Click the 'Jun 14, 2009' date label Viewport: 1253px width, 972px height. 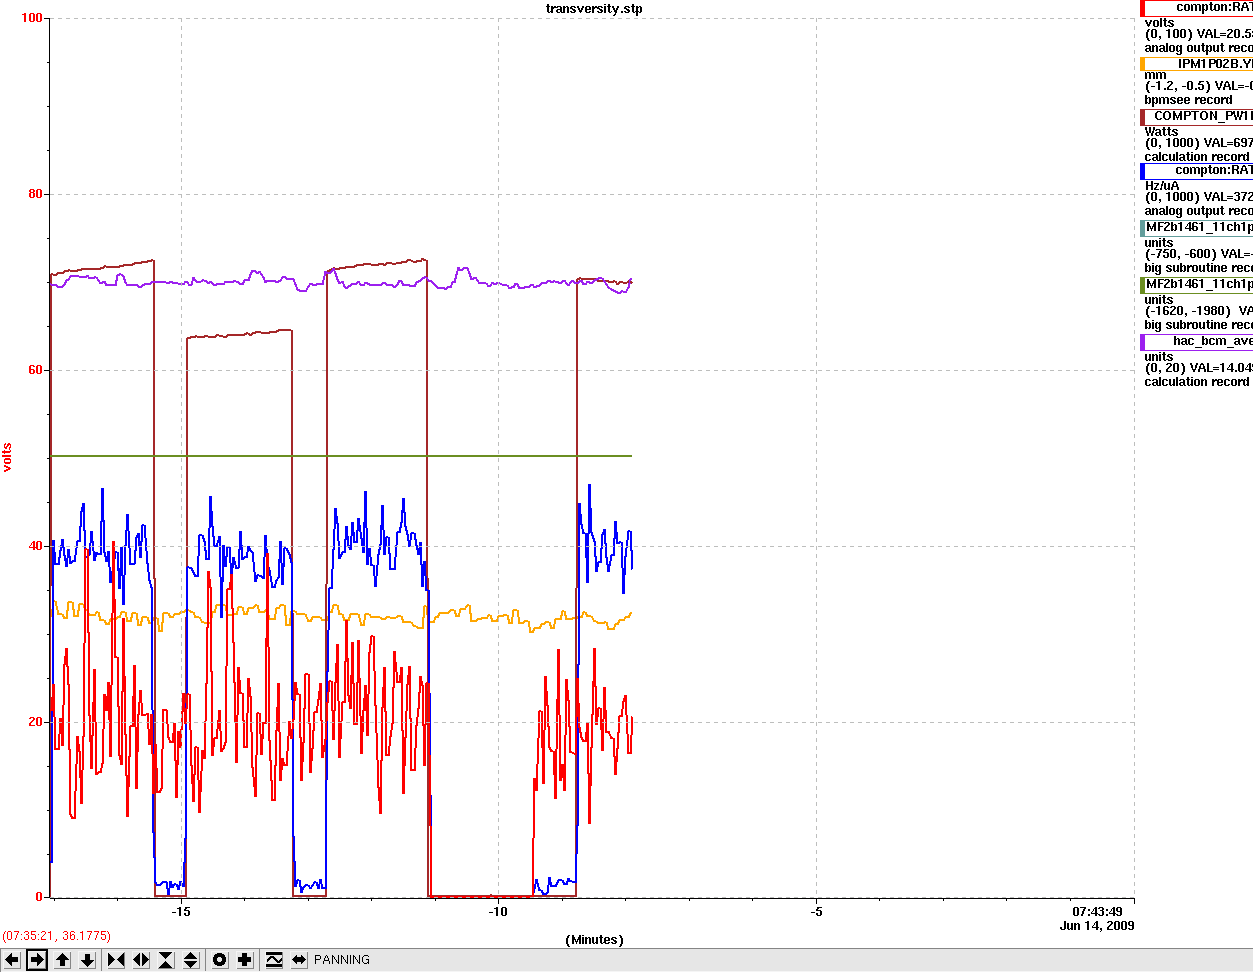tap(1097, 926)
